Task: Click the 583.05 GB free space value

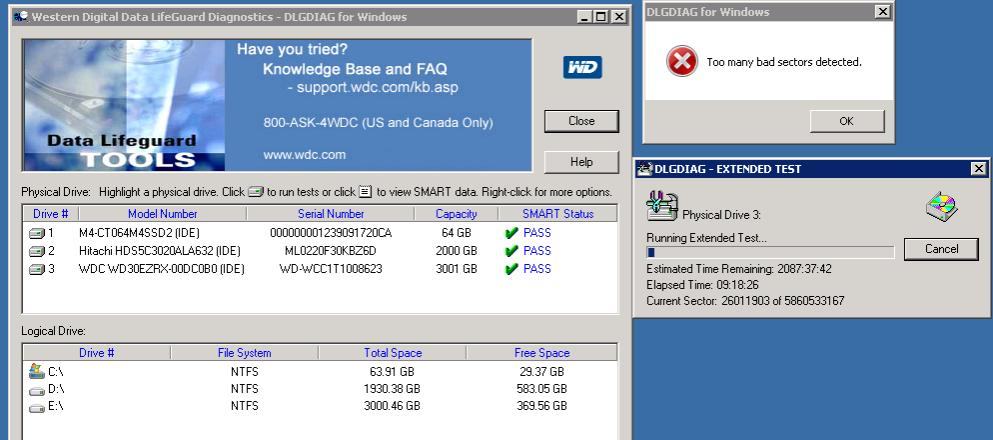Action: [x=541, y=389]
